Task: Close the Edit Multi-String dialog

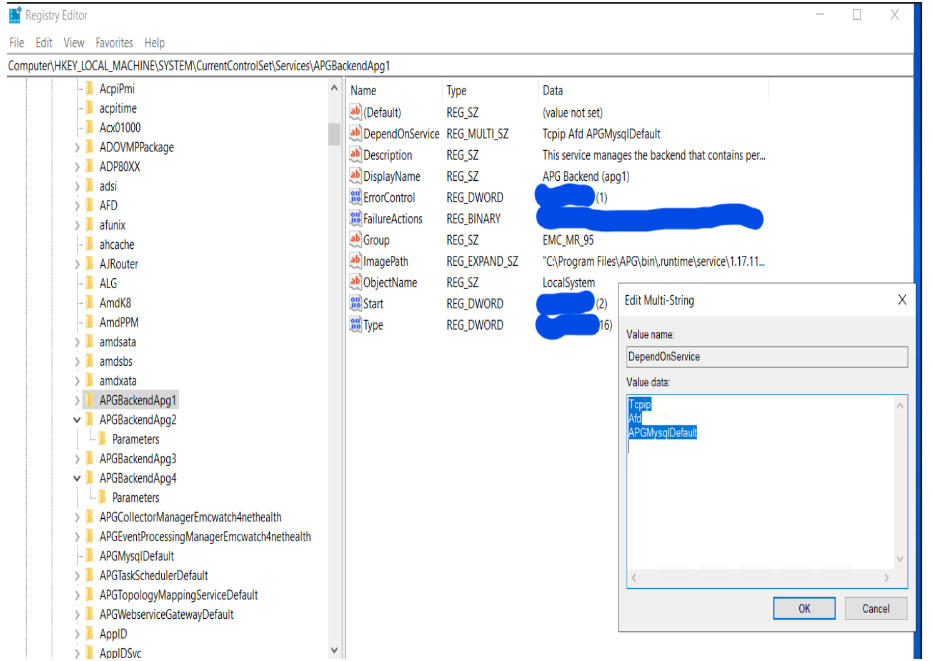Action: (902, 300)
